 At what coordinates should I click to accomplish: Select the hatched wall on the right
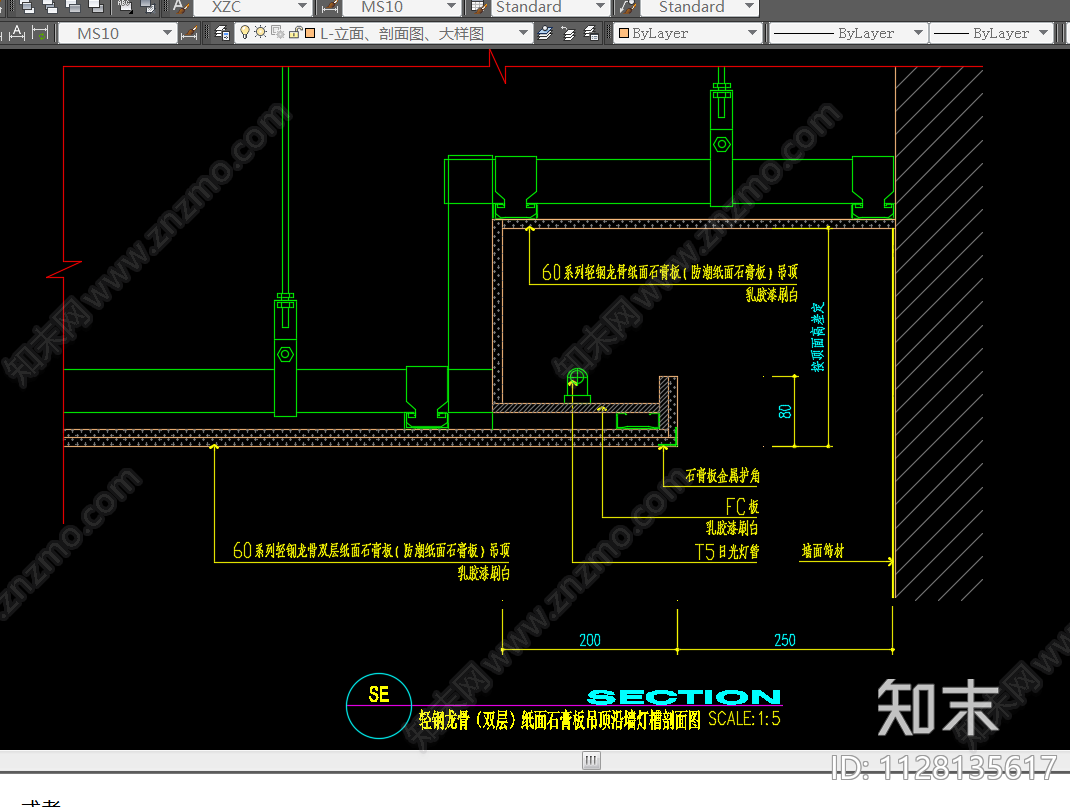click(939, 333)
